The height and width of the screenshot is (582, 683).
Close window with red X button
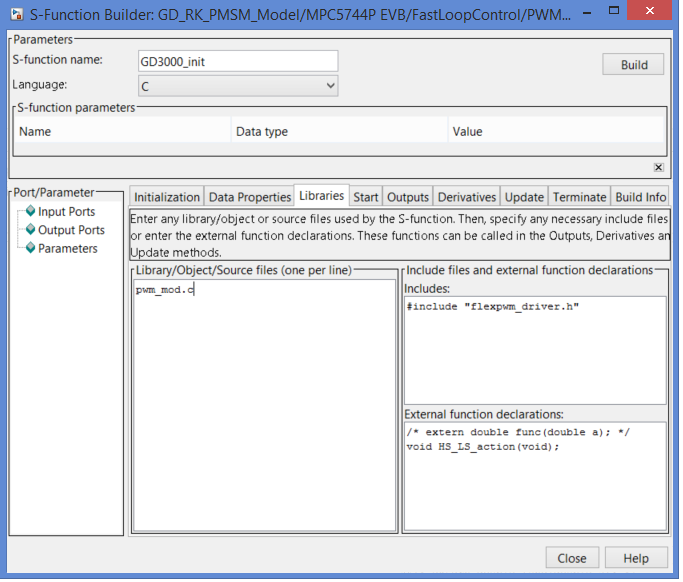pyautogui.click(x=649, y=10)
